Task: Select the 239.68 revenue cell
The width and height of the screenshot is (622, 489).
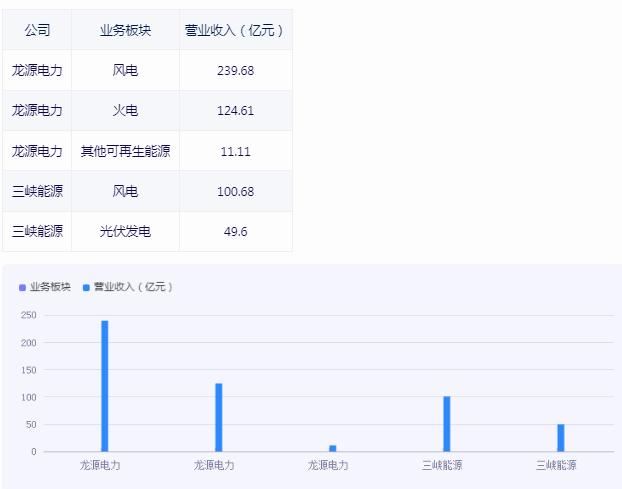Action: point(235,71)
